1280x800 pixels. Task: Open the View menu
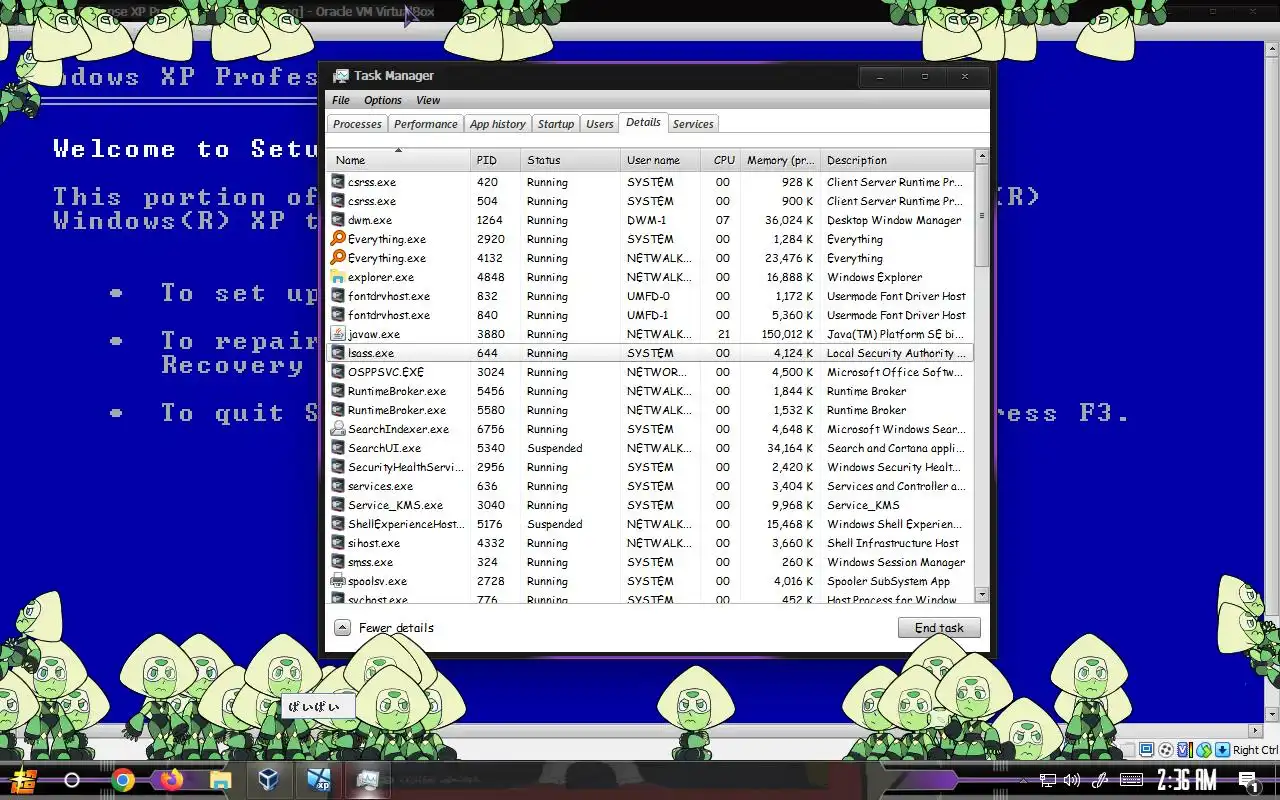tap(428, 100)
